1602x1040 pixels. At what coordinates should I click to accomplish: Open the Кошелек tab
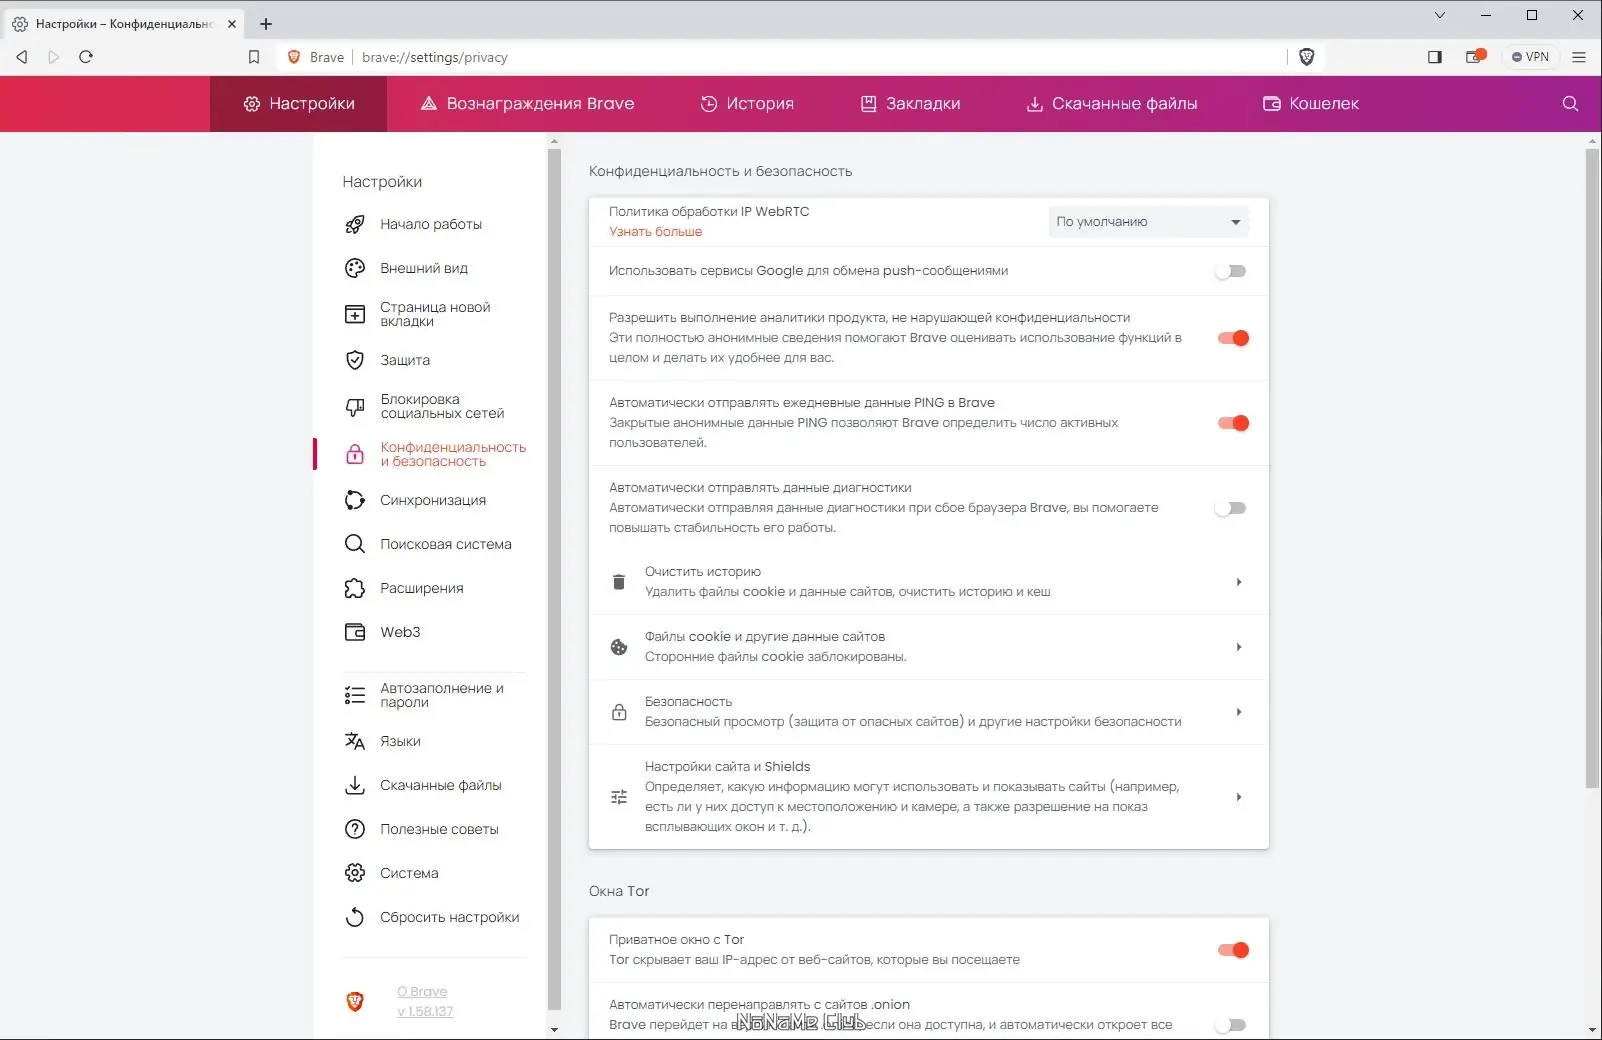1311,103
